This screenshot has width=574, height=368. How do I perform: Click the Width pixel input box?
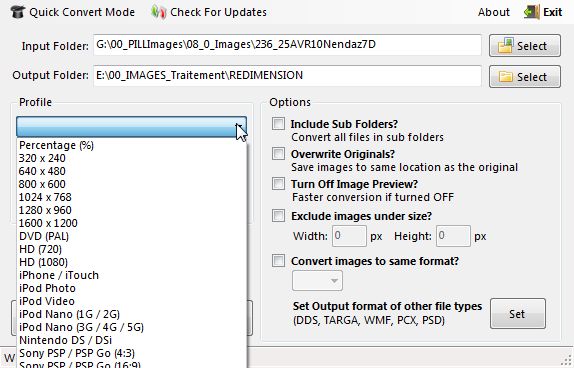(x=349, y=236)
